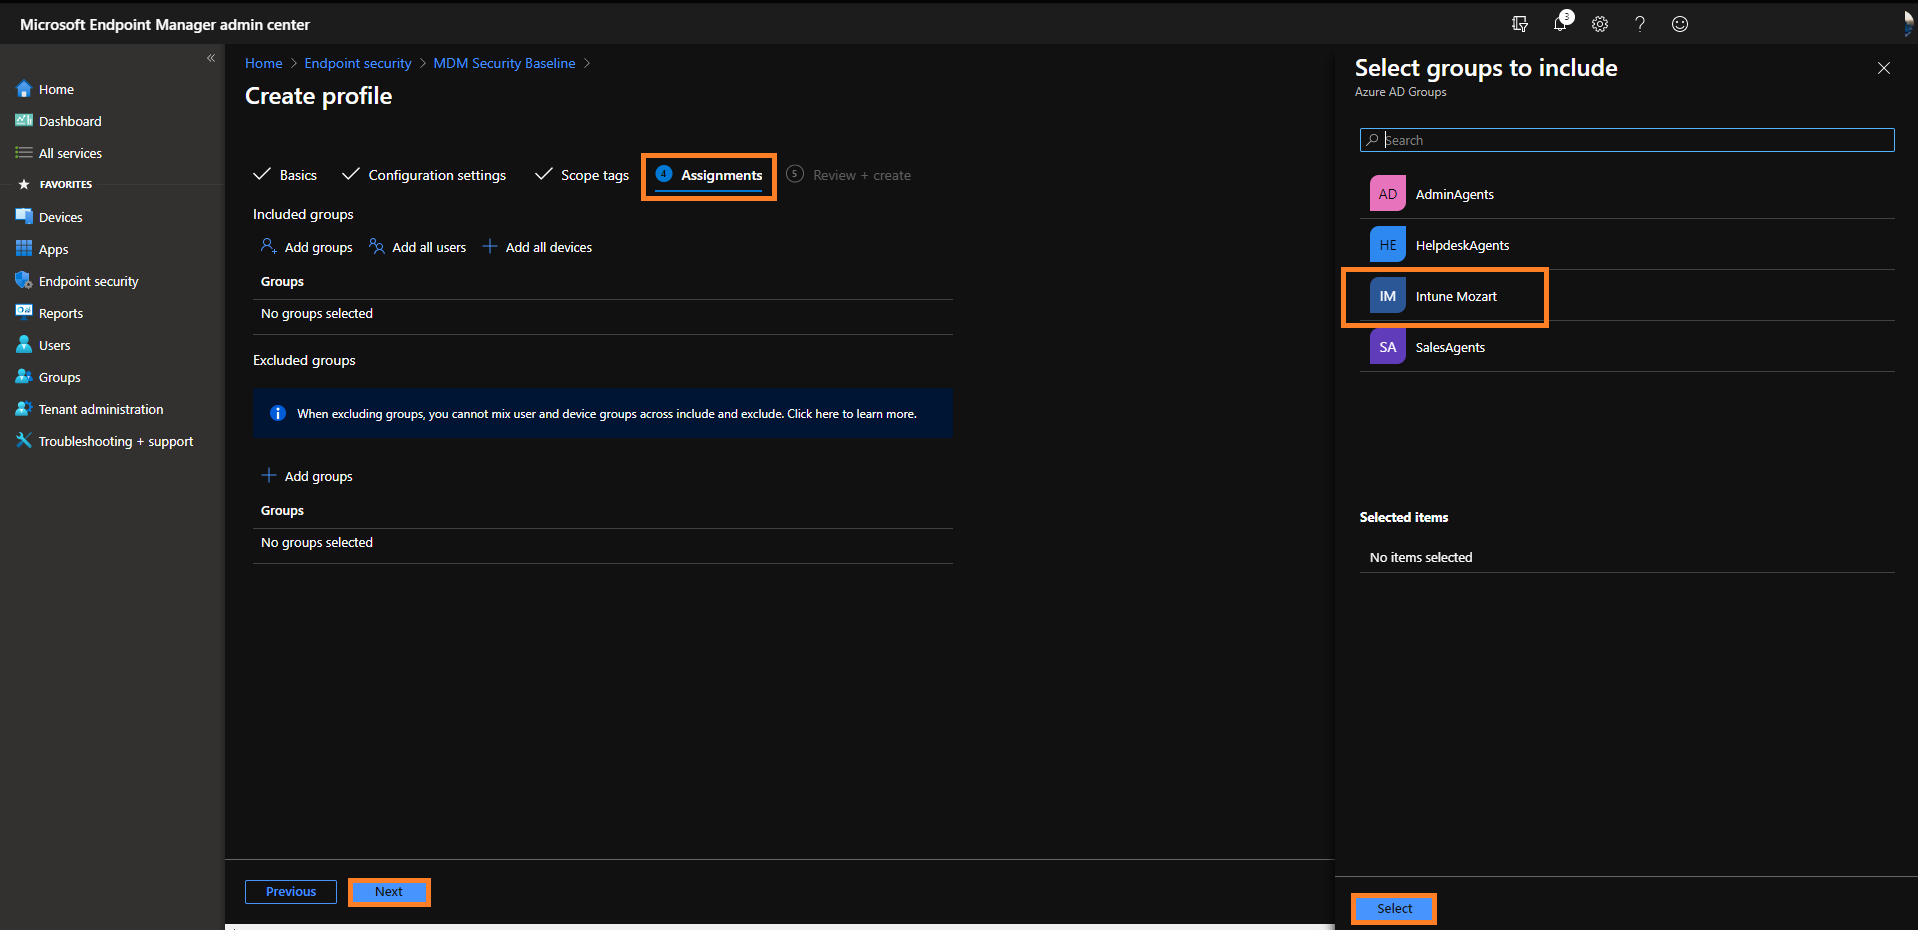Viewport: 1918px width, 930px height.
Task: Click the Devices icon in sidebar
Action: click(x=24, y=217)
